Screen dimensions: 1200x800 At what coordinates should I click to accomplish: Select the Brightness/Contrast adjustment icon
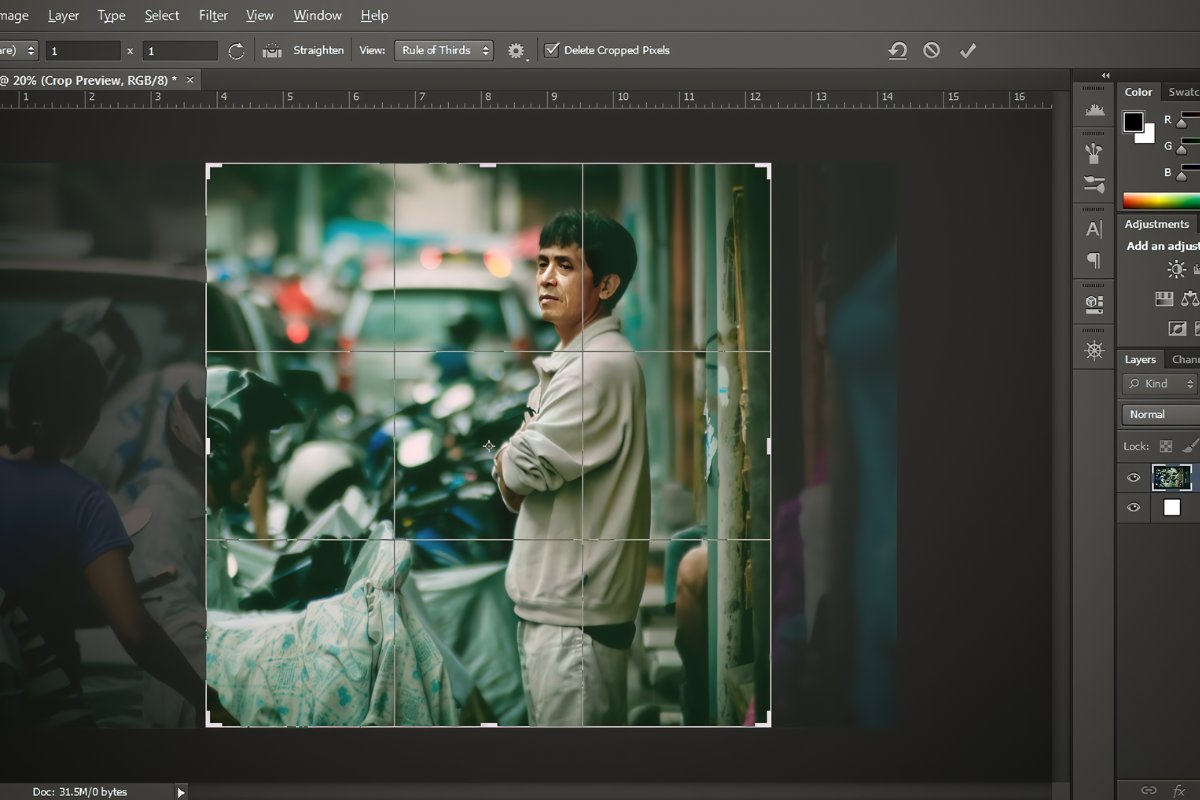pos(1178,268)
